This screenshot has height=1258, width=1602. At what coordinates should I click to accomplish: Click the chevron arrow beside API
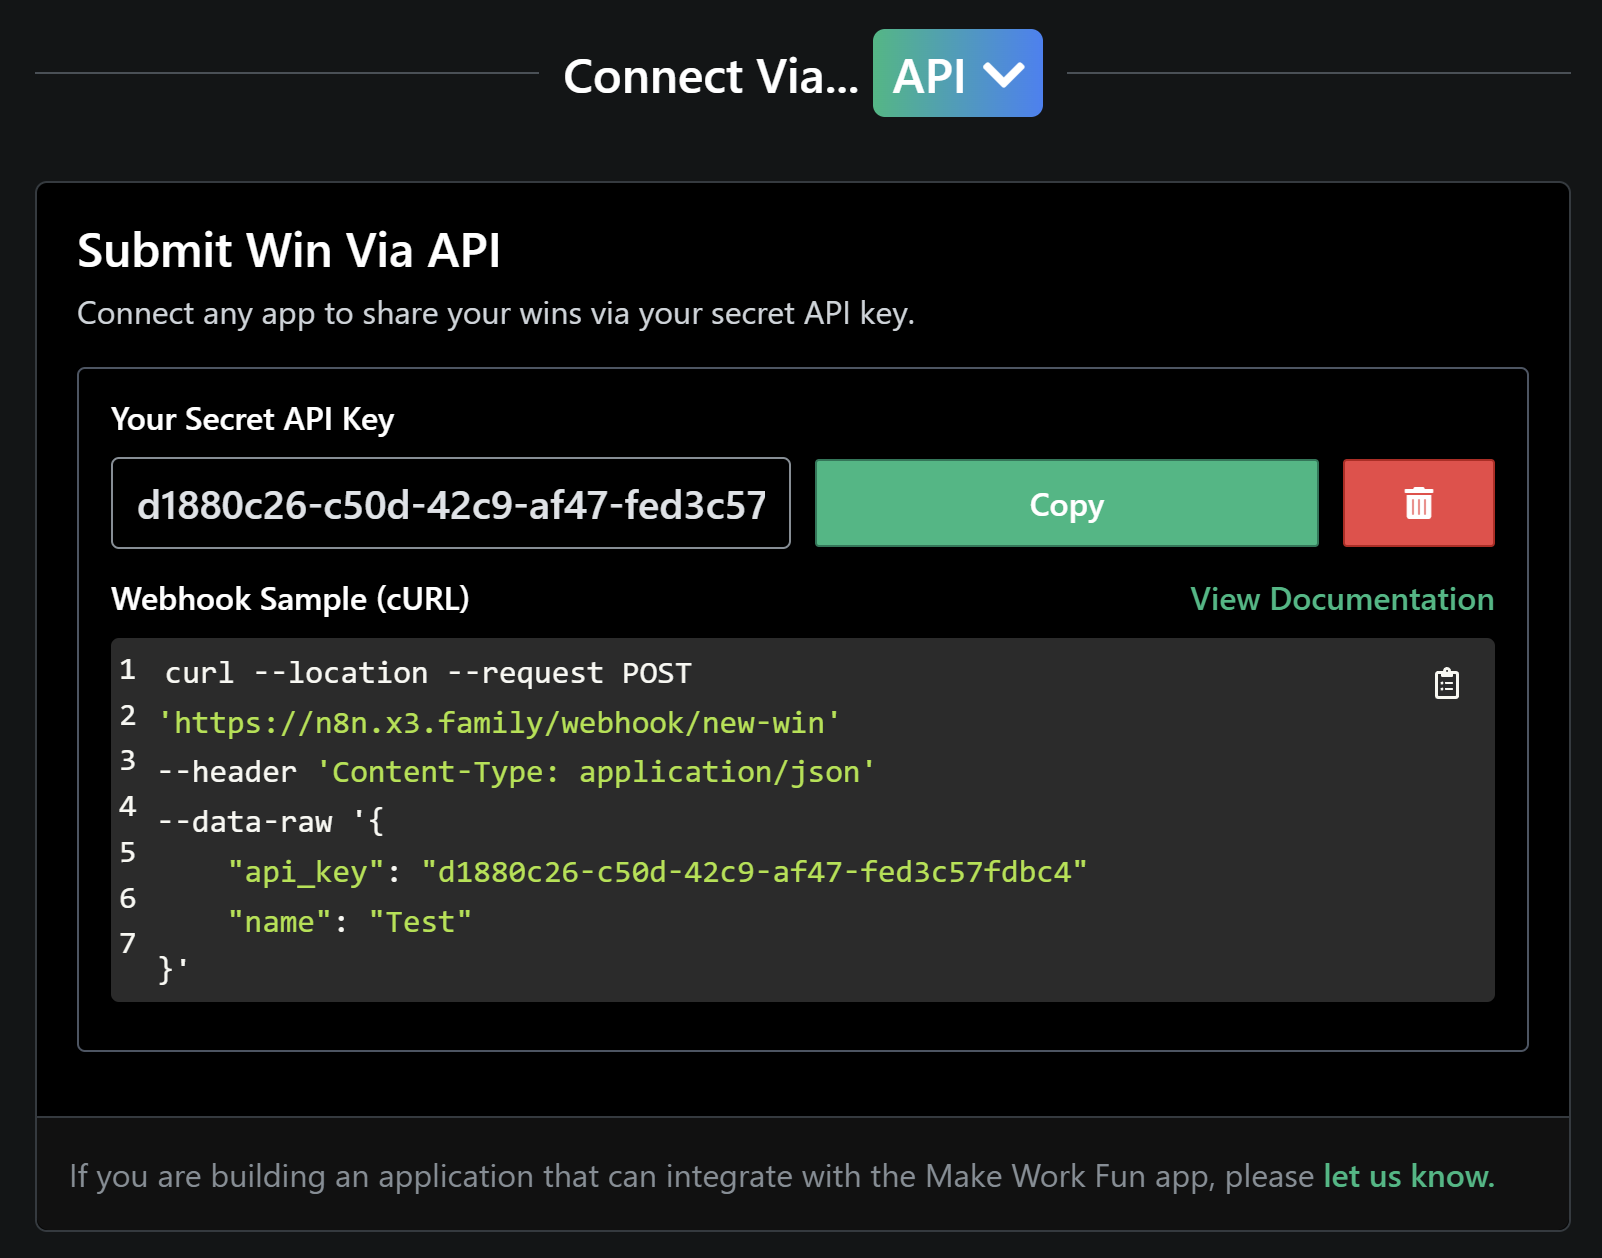[x=1004, y=75]
